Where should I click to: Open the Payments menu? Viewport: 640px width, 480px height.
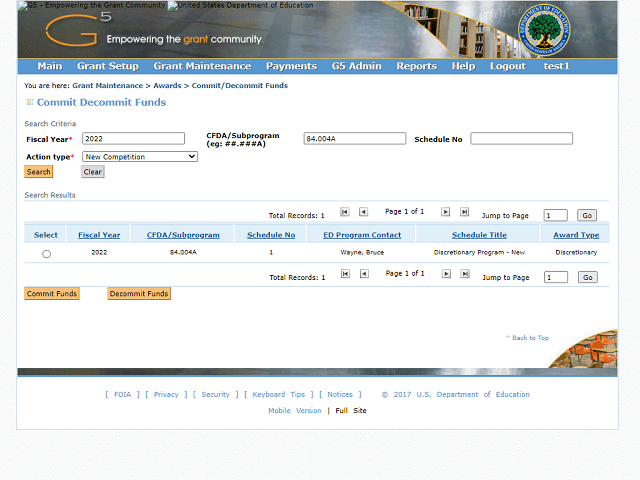(291, 66)
